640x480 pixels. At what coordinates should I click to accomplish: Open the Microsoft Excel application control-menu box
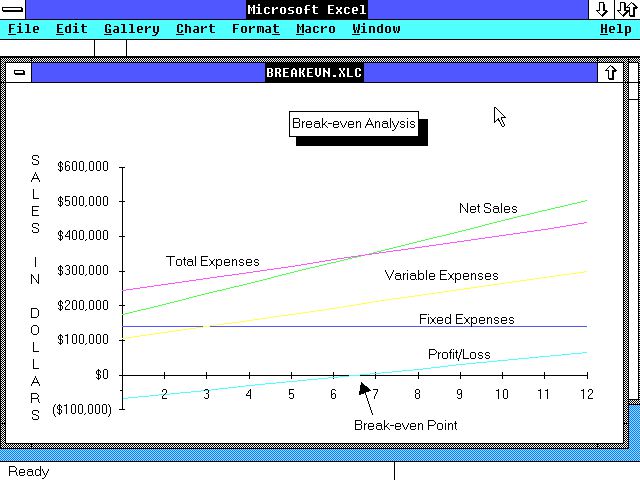click(14, 9)
